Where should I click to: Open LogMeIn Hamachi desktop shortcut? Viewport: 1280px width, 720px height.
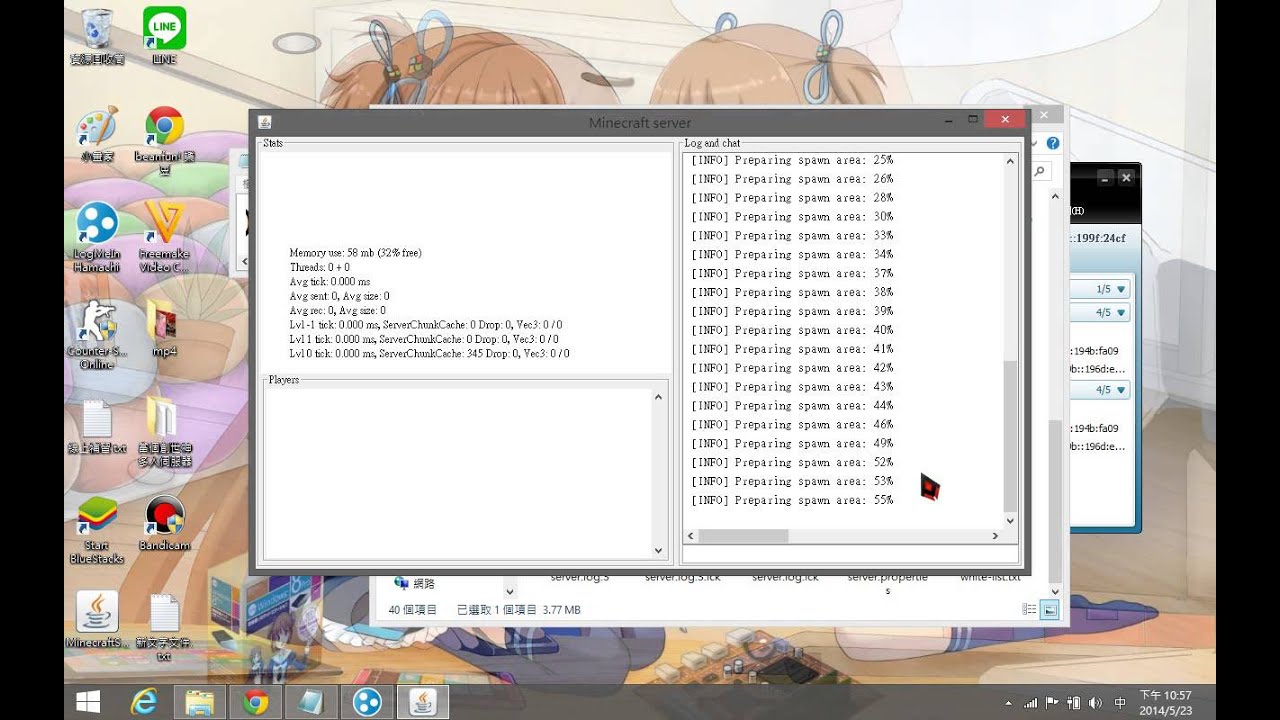pos(97,237)
